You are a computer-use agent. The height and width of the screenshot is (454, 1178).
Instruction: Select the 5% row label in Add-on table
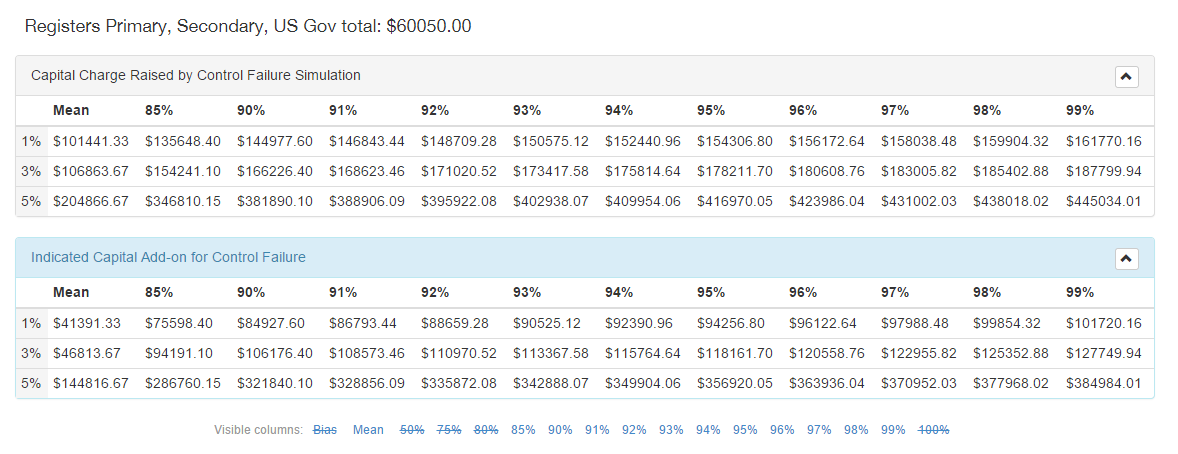pyautogui.click(x=31, y=383)
